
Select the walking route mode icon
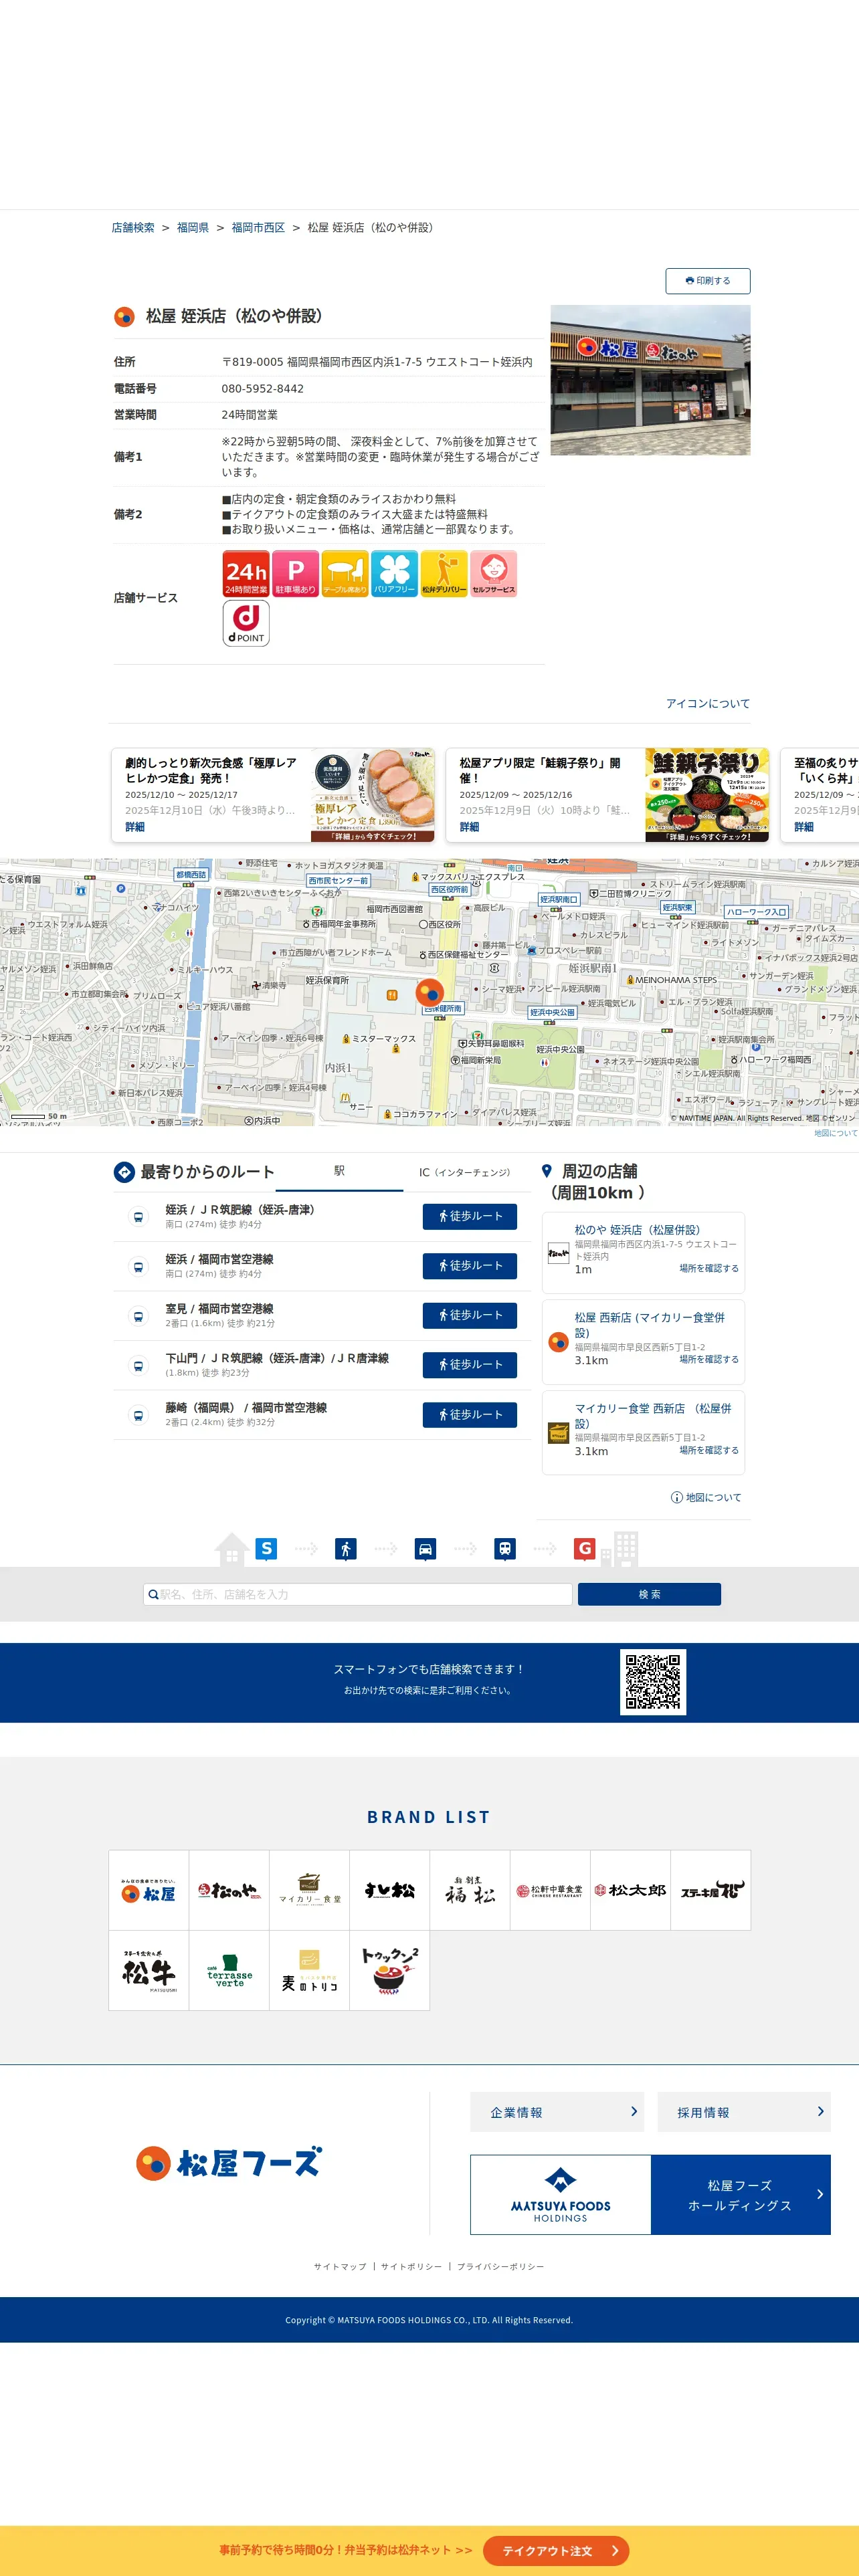pos(346,1549)
